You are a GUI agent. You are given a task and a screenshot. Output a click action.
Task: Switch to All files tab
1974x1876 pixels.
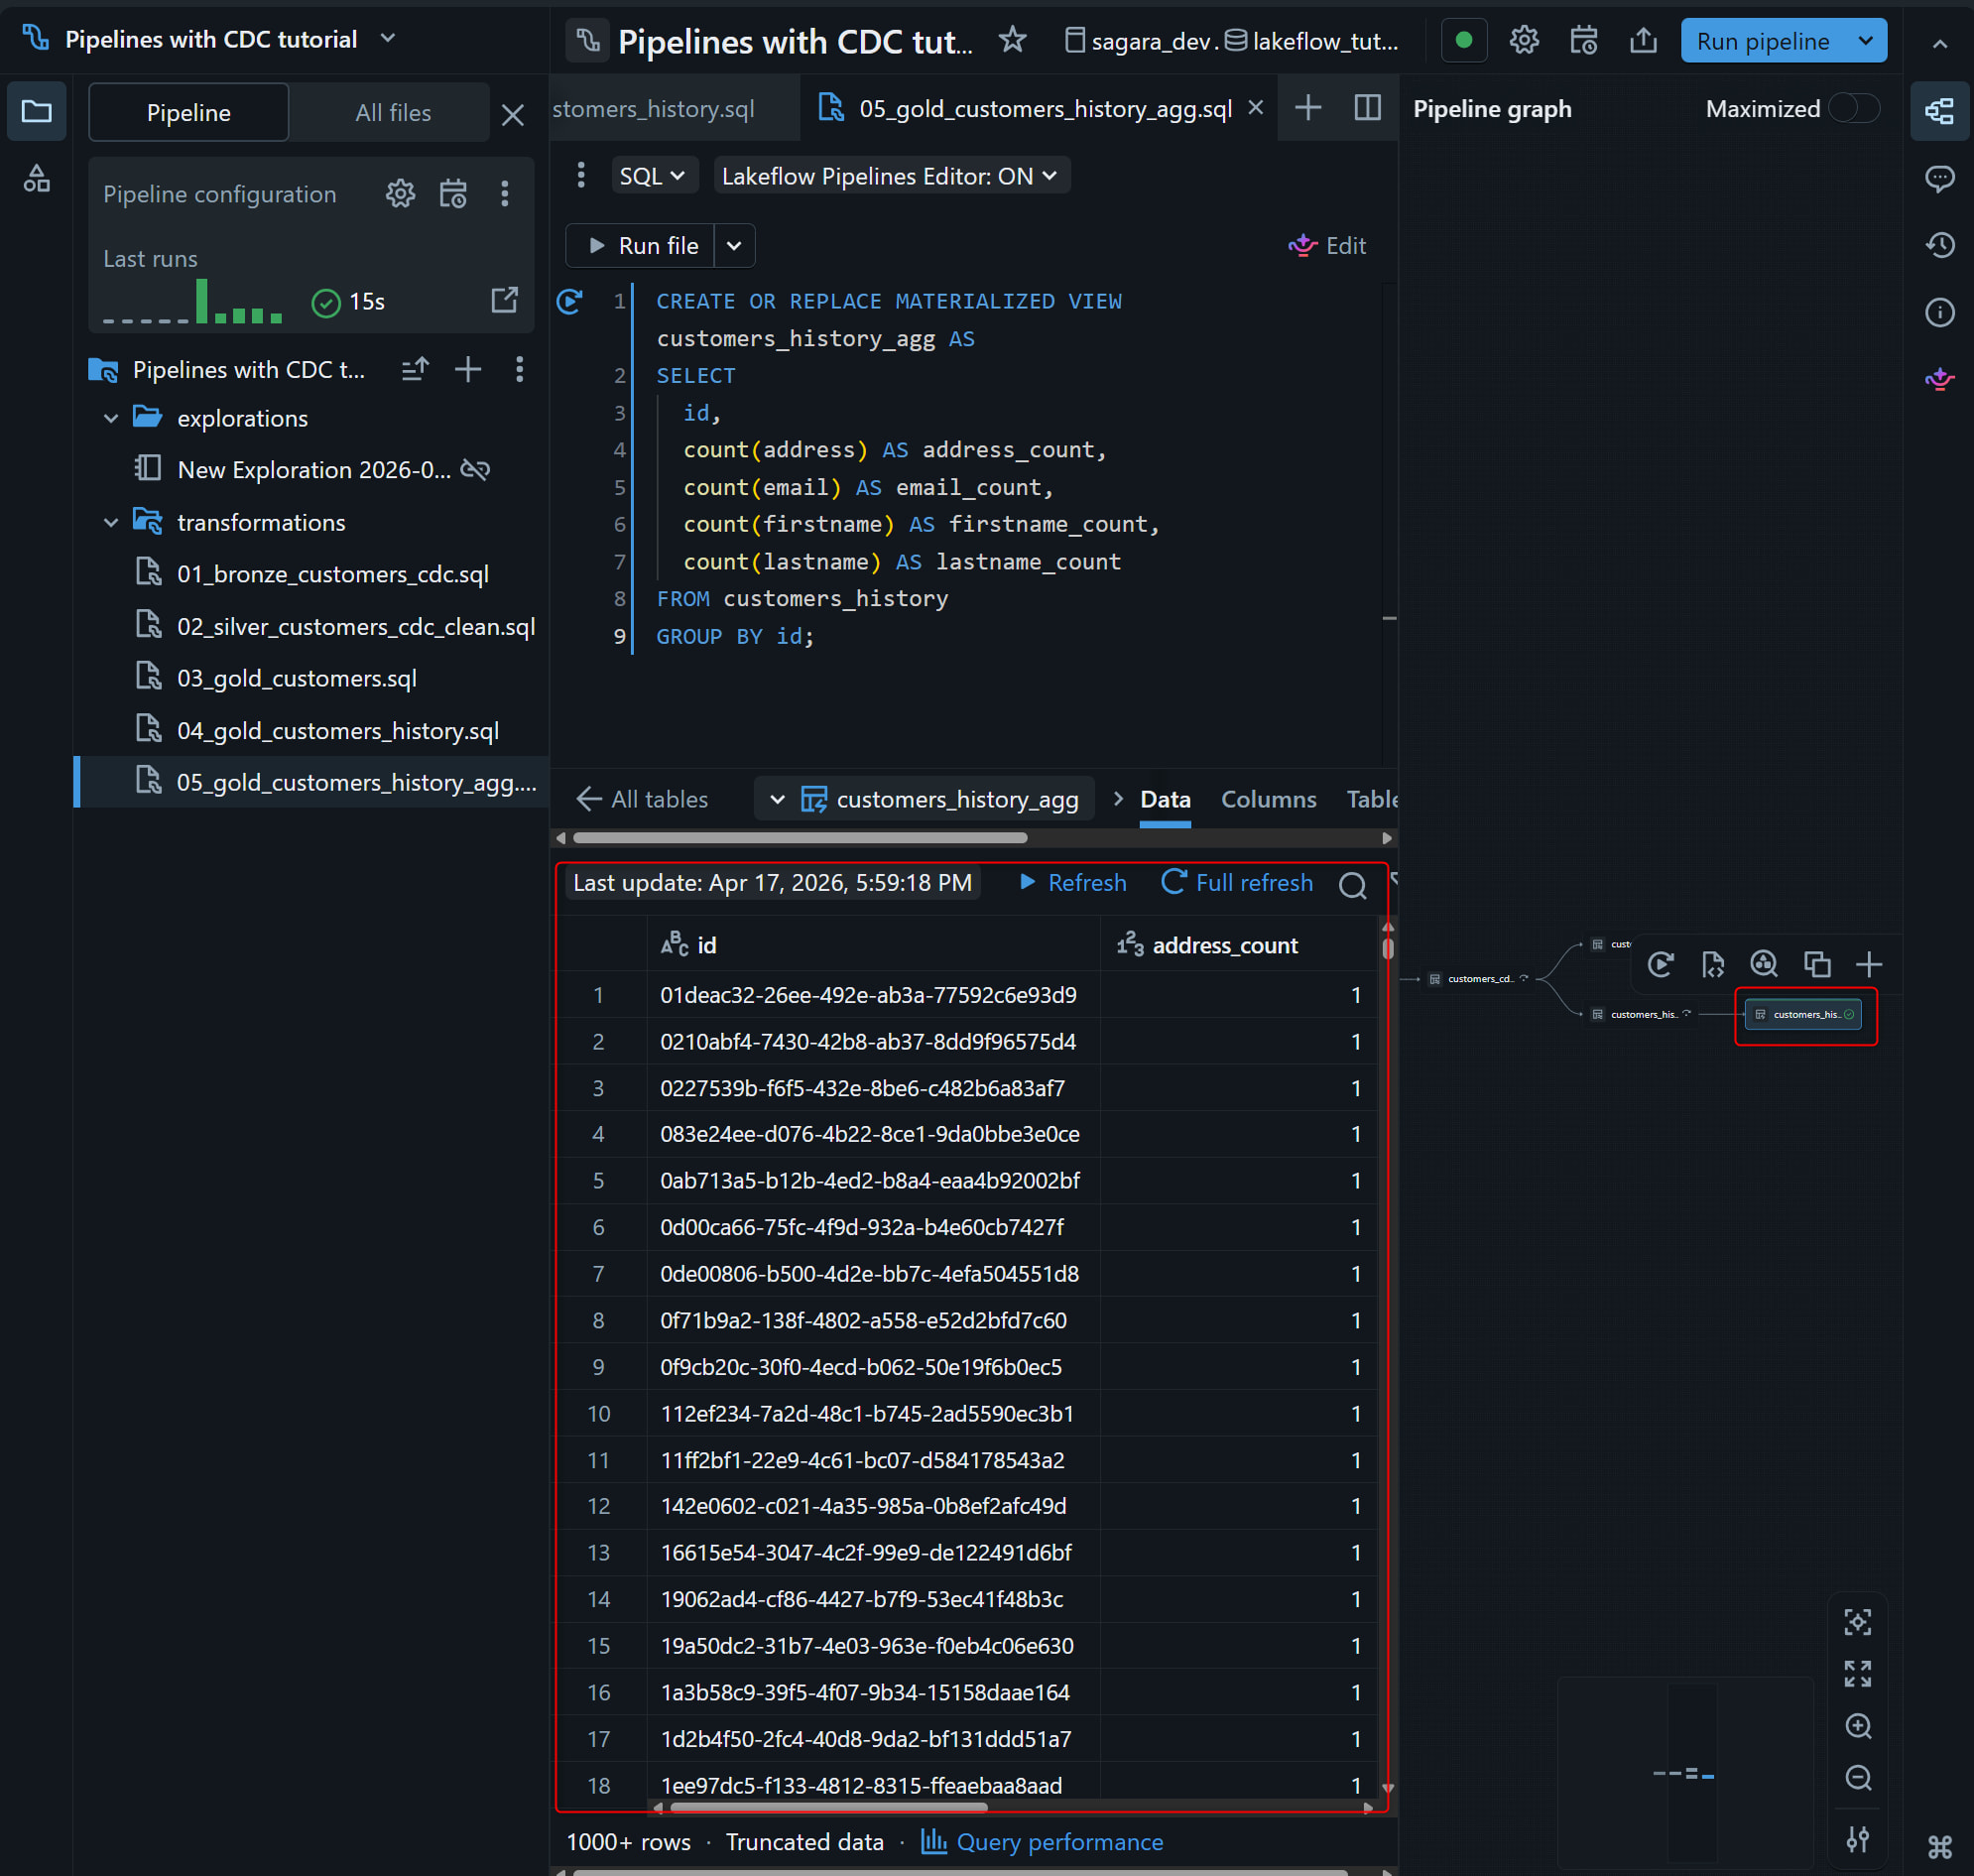click(393, 112)
